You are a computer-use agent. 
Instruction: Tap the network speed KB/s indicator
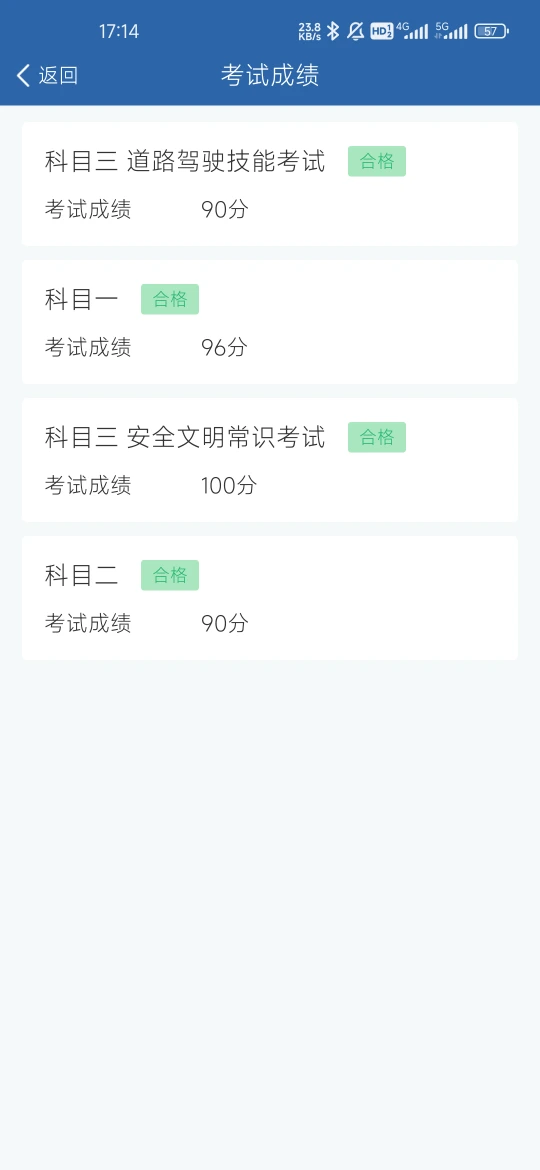pos(310,31)
